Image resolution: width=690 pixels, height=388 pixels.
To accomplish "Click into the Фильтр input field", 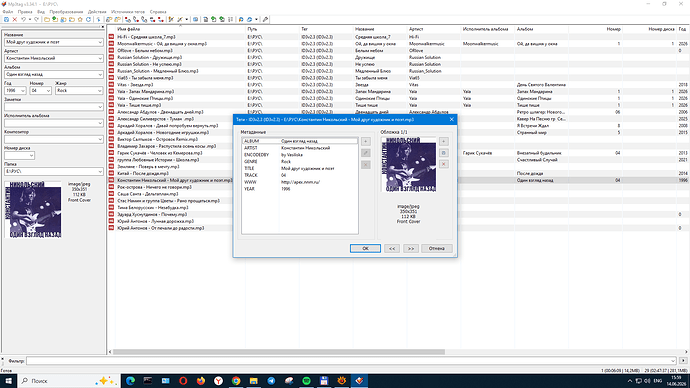I will pyautogui.click(x=348, y=361).
